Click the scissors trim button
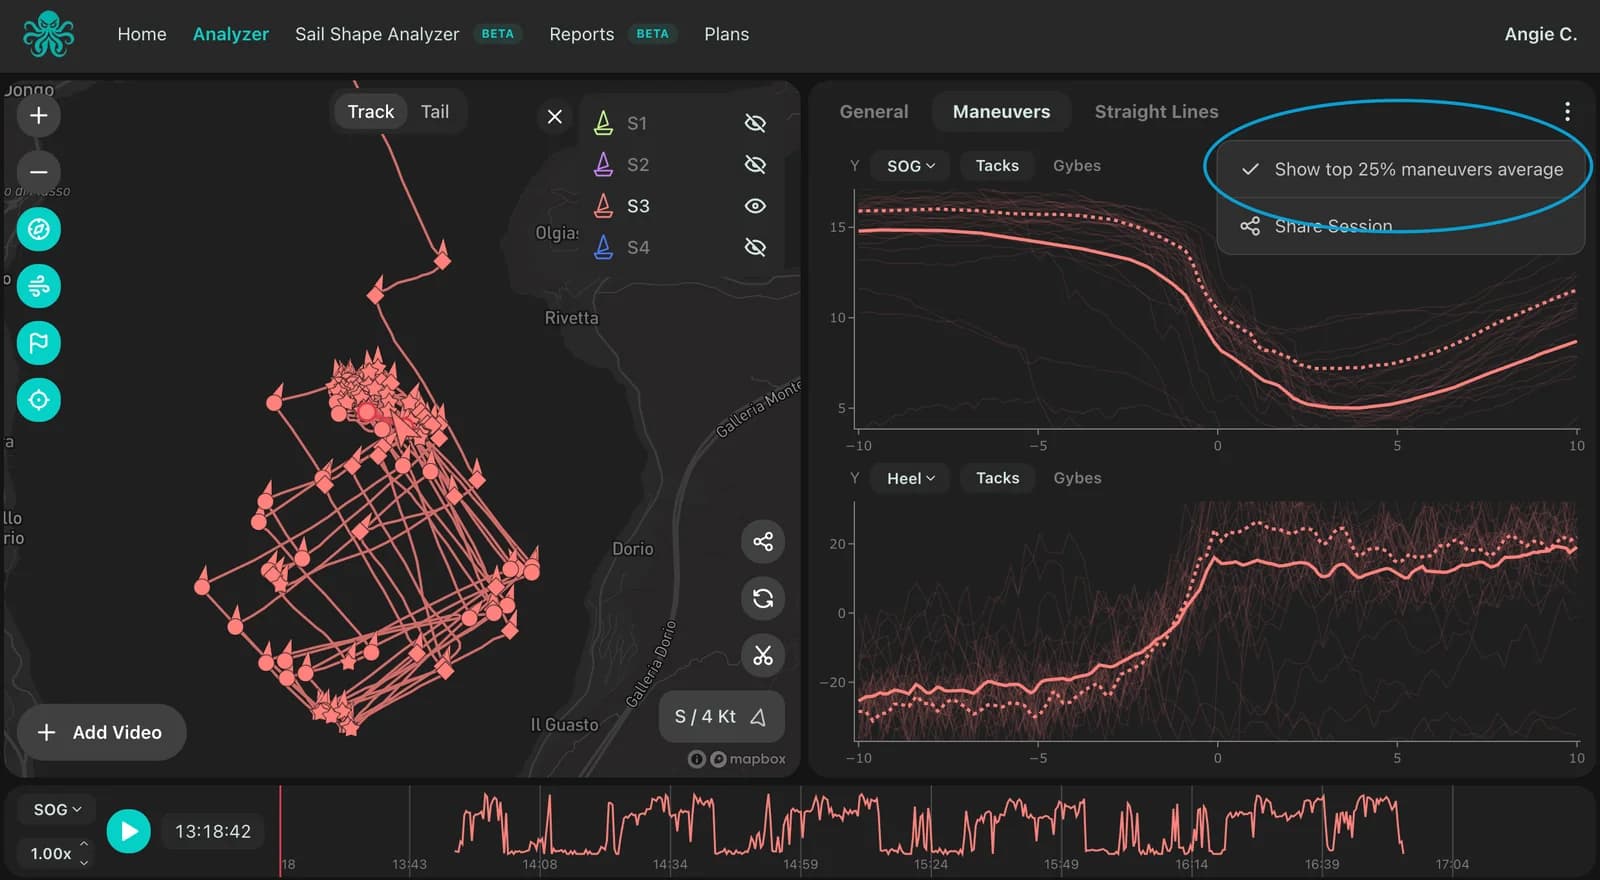 763,655
